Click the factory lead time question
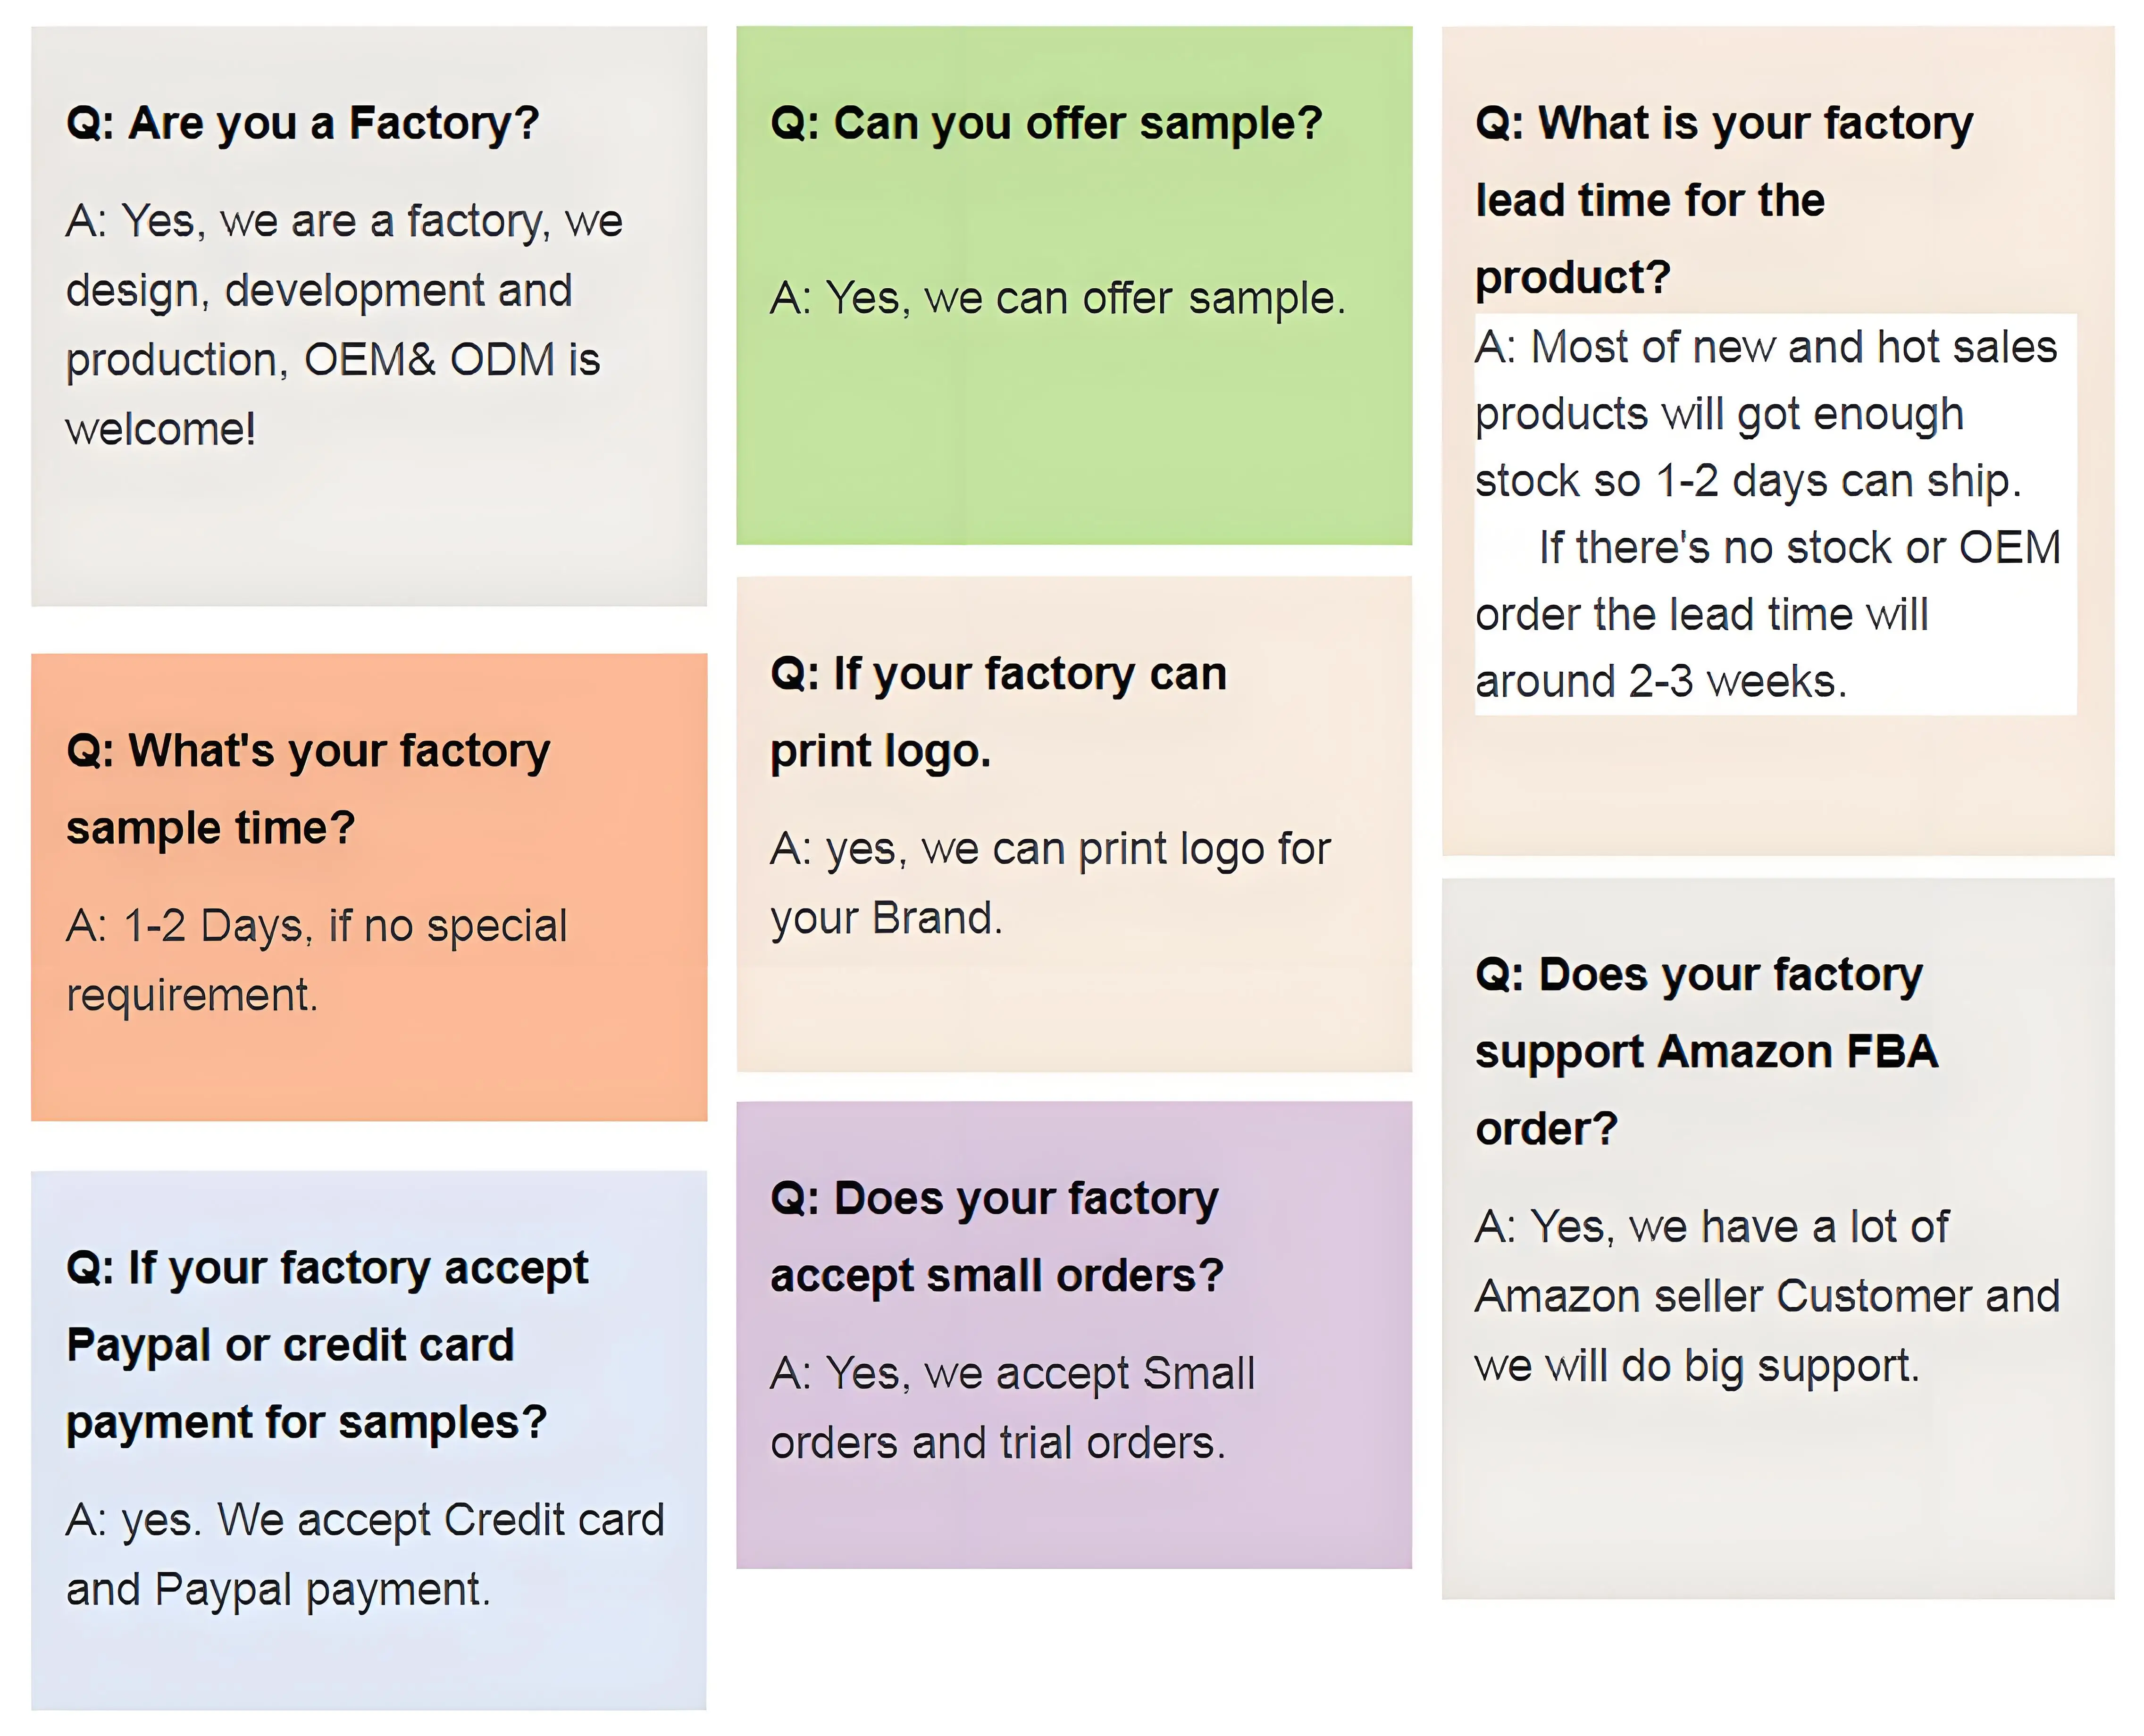The width and height of the screenshot is (2144, 1736). pyautogui.click(x=1723, y=200)
